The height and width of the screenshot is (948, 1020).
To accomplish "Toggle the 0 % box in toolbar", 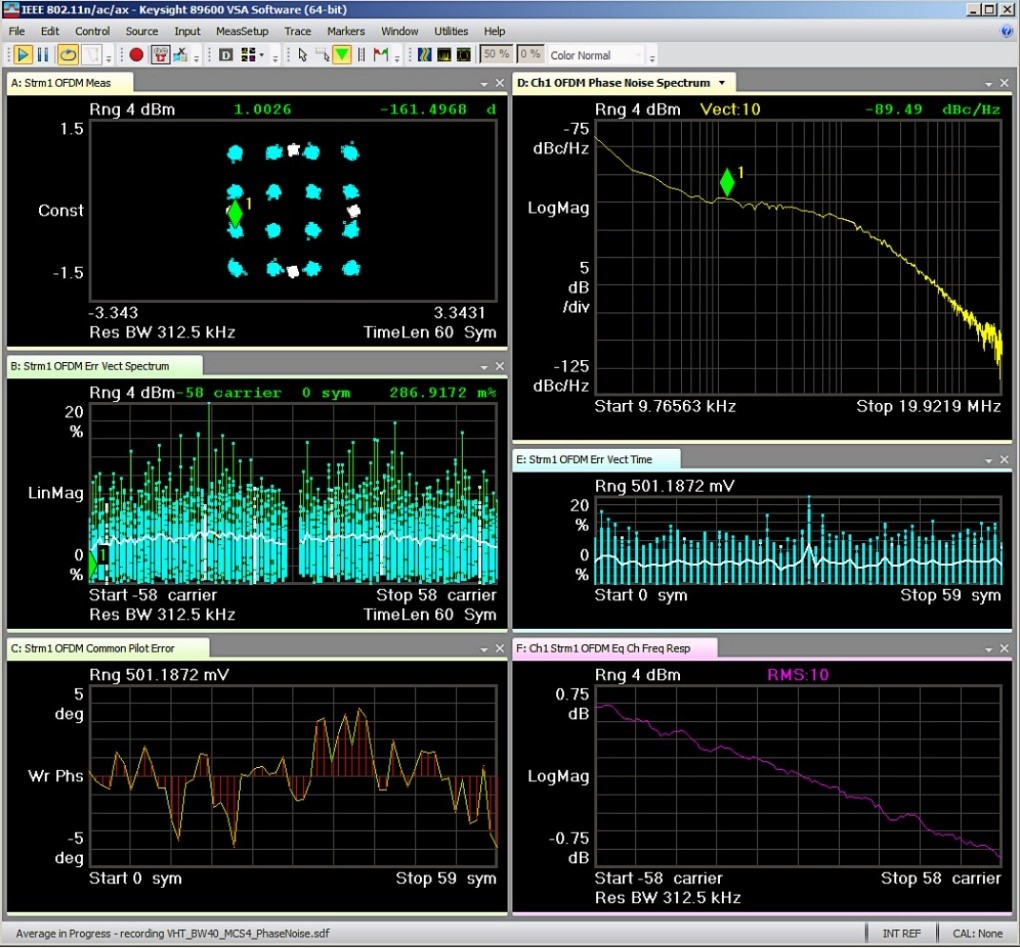I will [x=531, y=54].
